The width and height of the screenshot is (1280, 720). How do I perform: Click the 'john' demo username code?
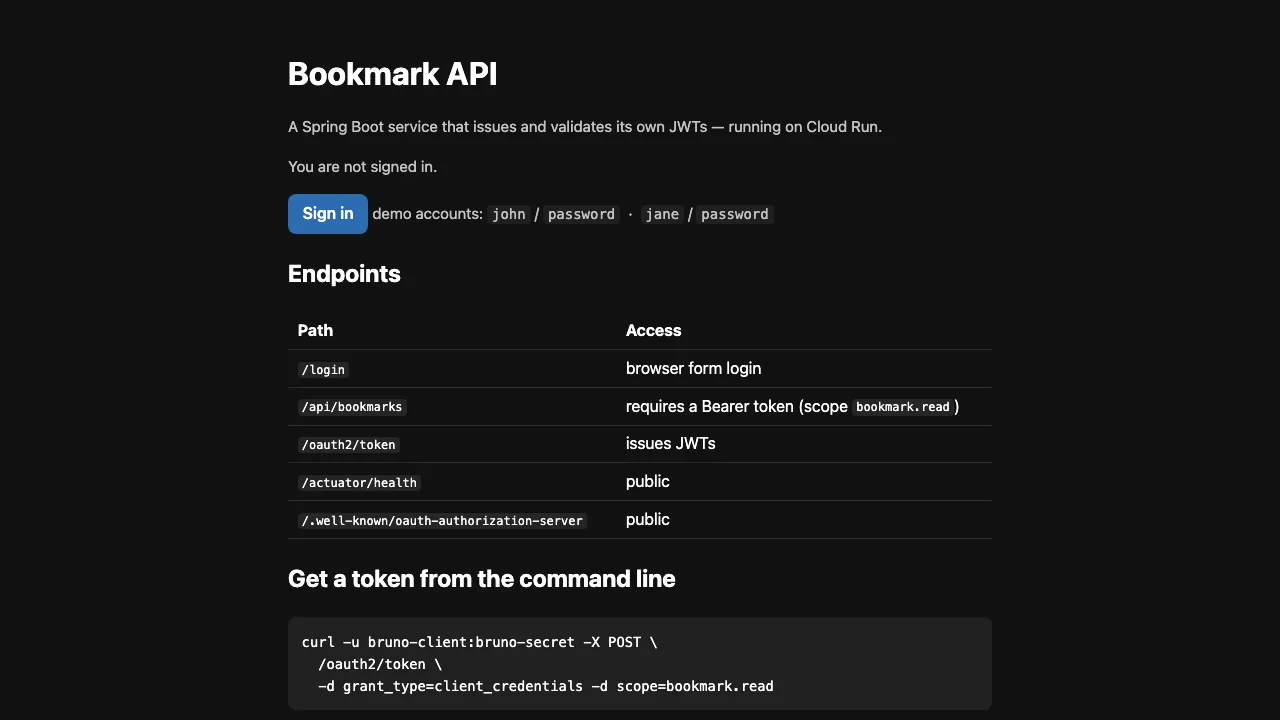point(509,214)
